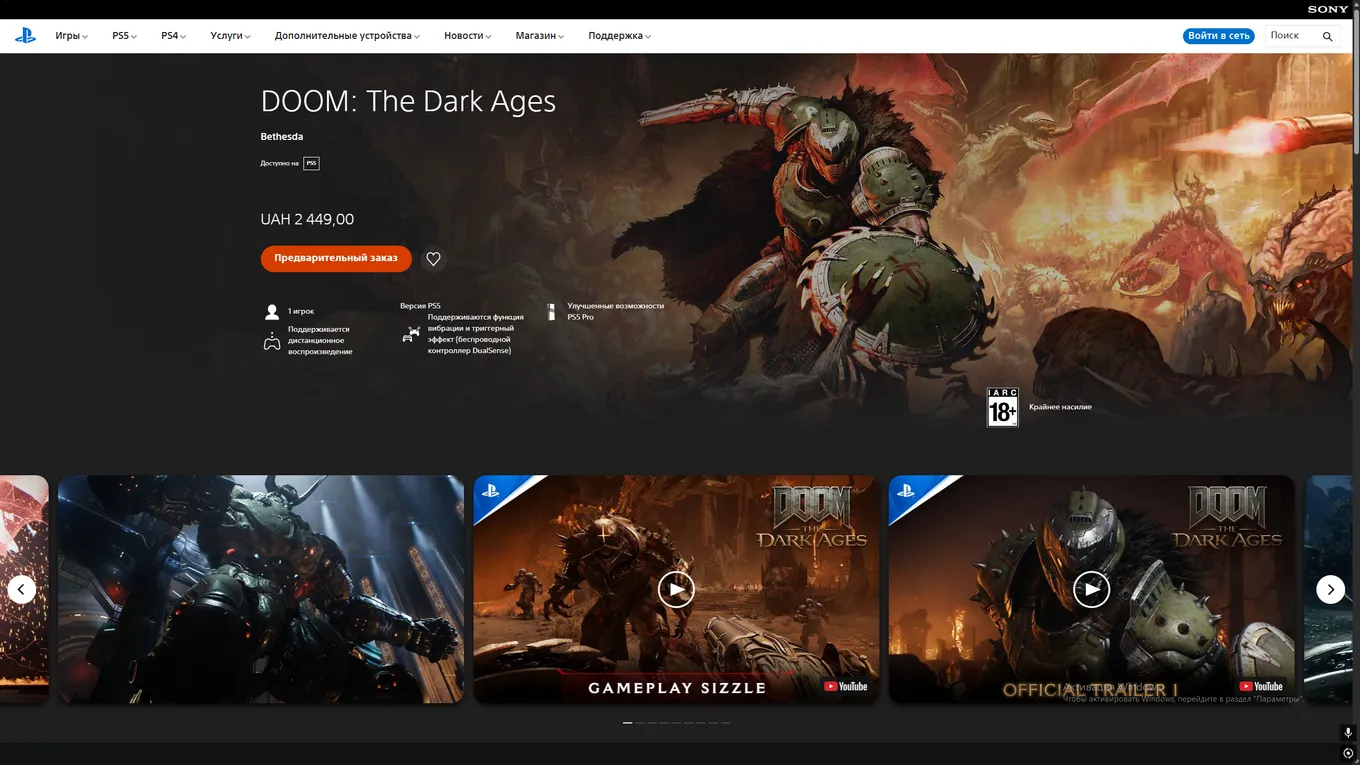Click the DualSense vibration controller icon
The width and height of the screenshot is (1360, 765).
point(411,335)
